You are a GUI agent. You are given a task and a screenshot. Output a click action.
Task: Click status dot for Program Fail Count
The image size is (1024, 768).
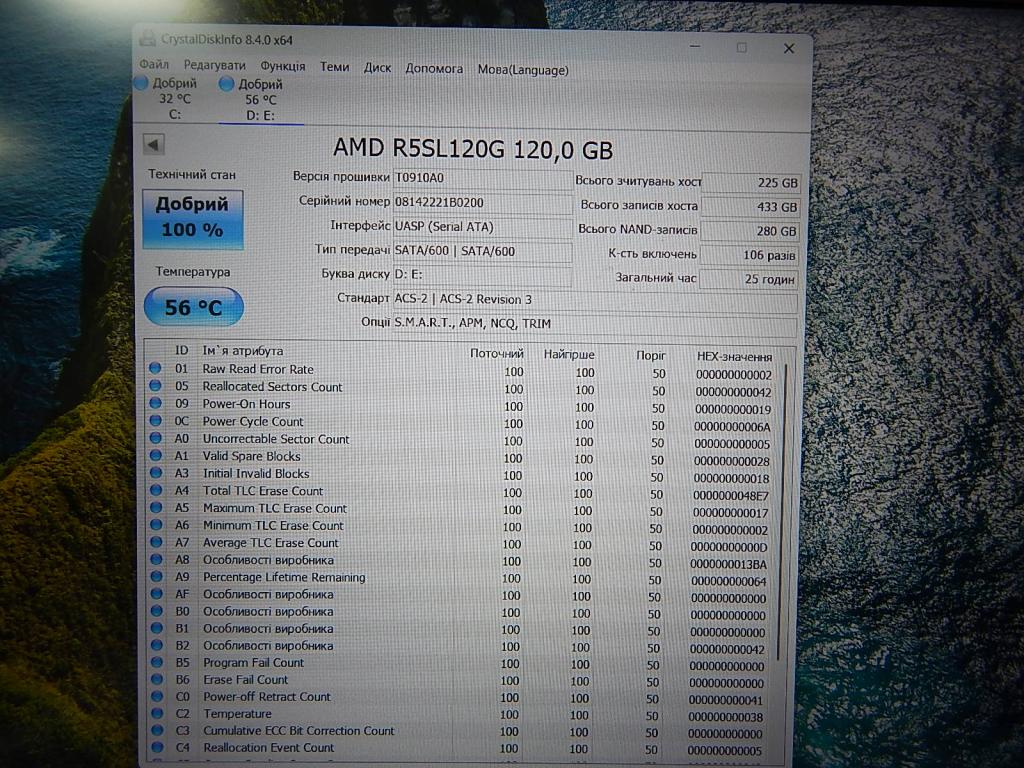click(x=157, y=662)
